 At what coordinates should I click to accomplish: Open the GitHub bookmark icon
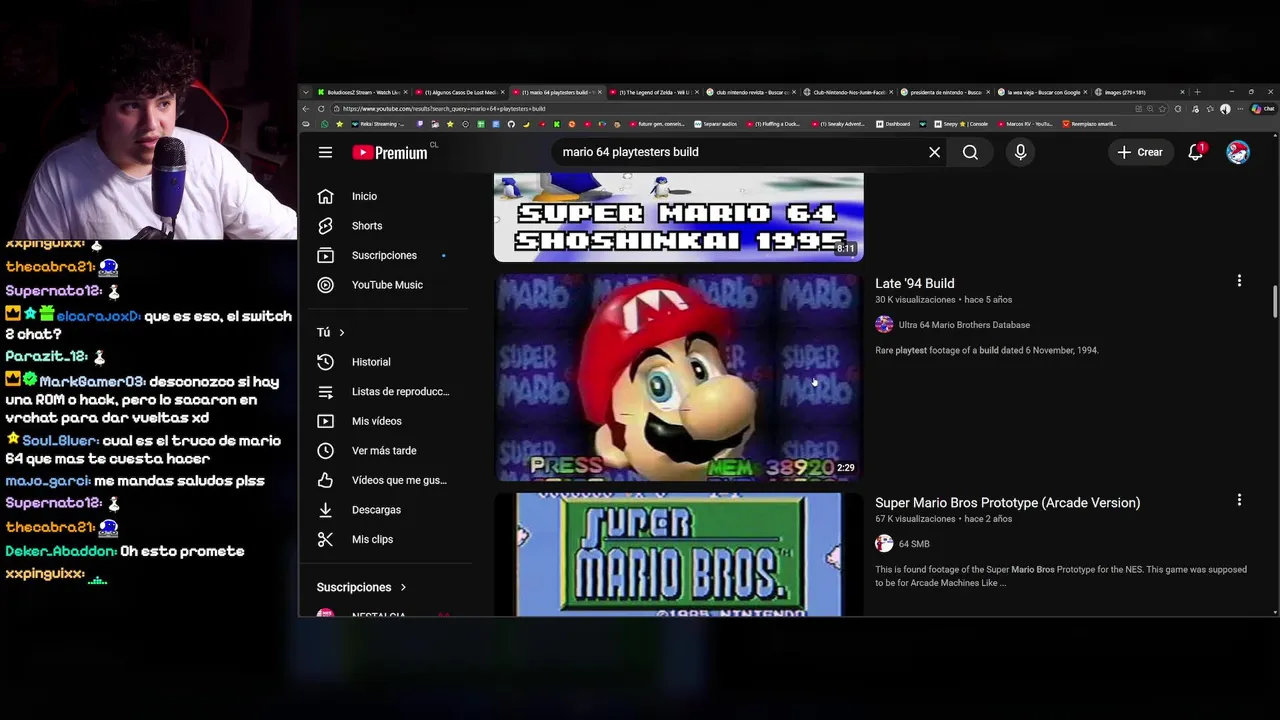[511, 124]
